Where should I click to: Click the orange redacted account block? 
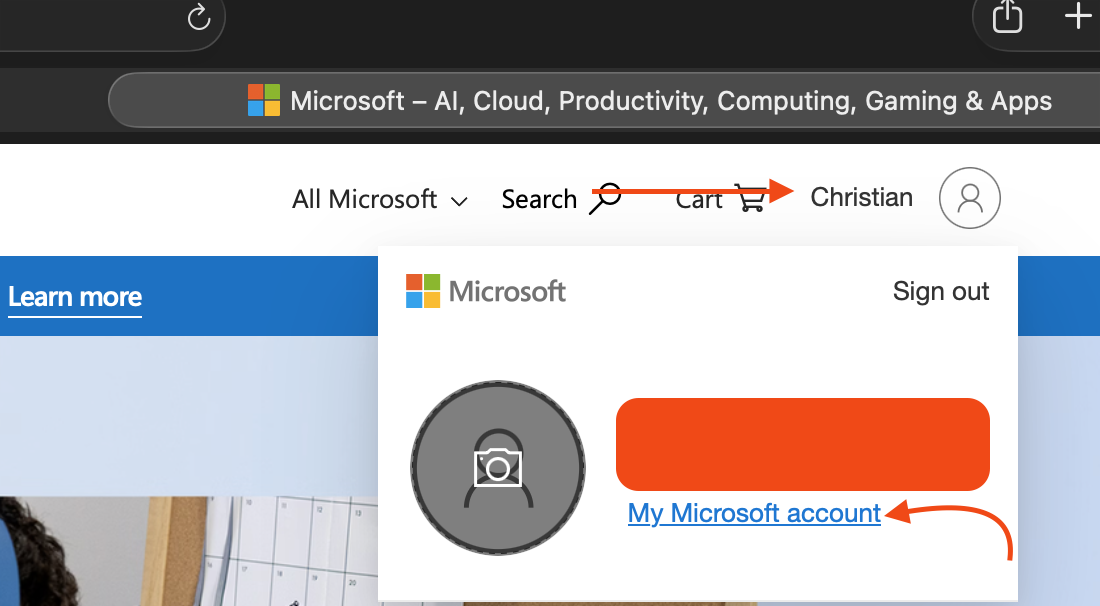(x=802, y=444)
